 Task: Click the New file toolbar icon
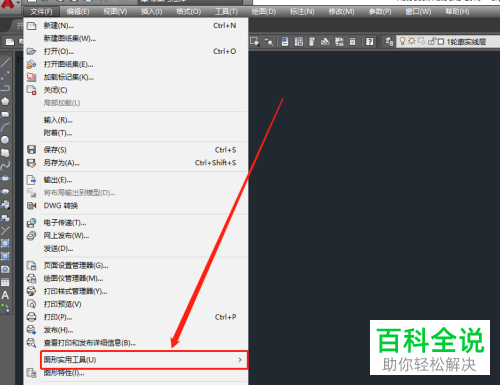[10, 42]
